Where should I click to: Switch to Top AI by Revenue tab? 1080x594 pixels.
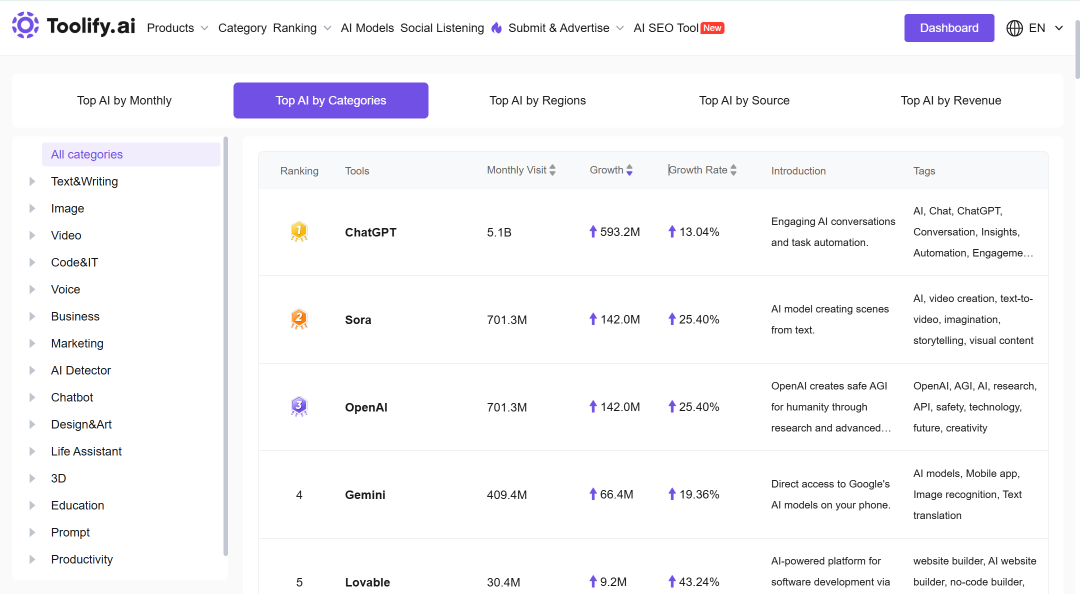[951, 101]
